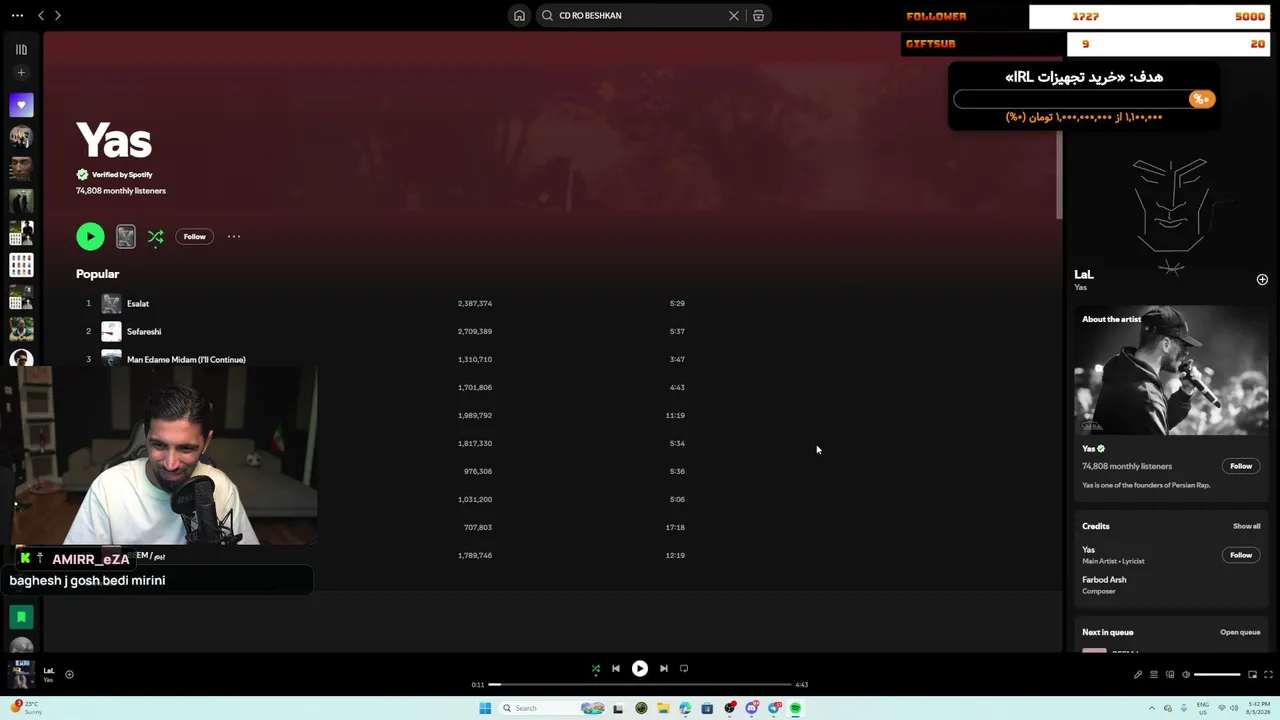This screenshot has width=1280, height=720.
Task: Follow Yas in the About the artist card
Action: (x=1241, y=466)
